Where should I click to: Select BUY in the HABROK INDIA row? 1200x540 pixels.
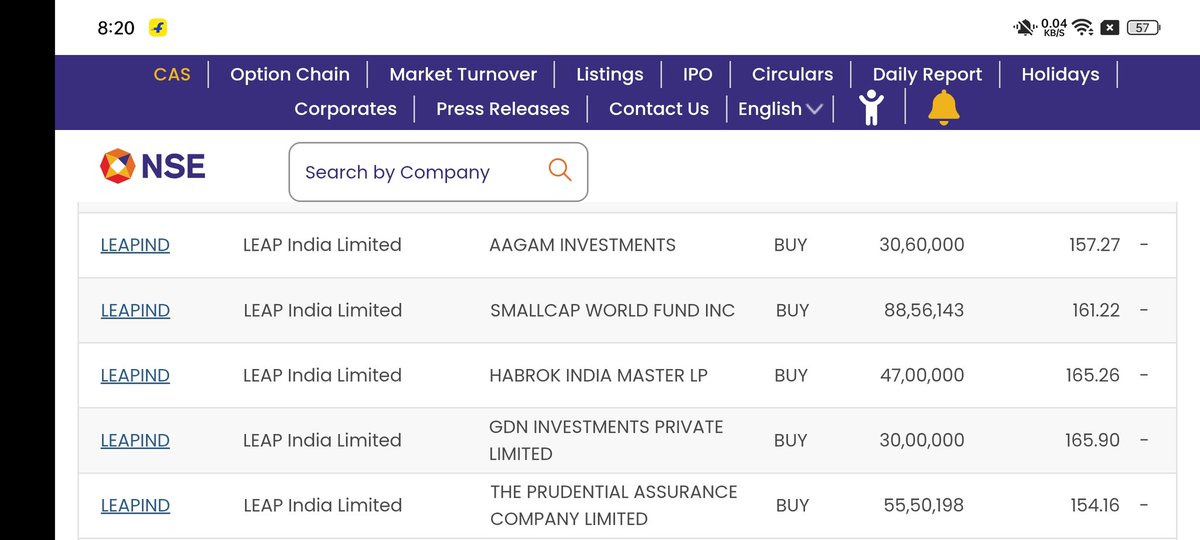click(x=790, y=375)
